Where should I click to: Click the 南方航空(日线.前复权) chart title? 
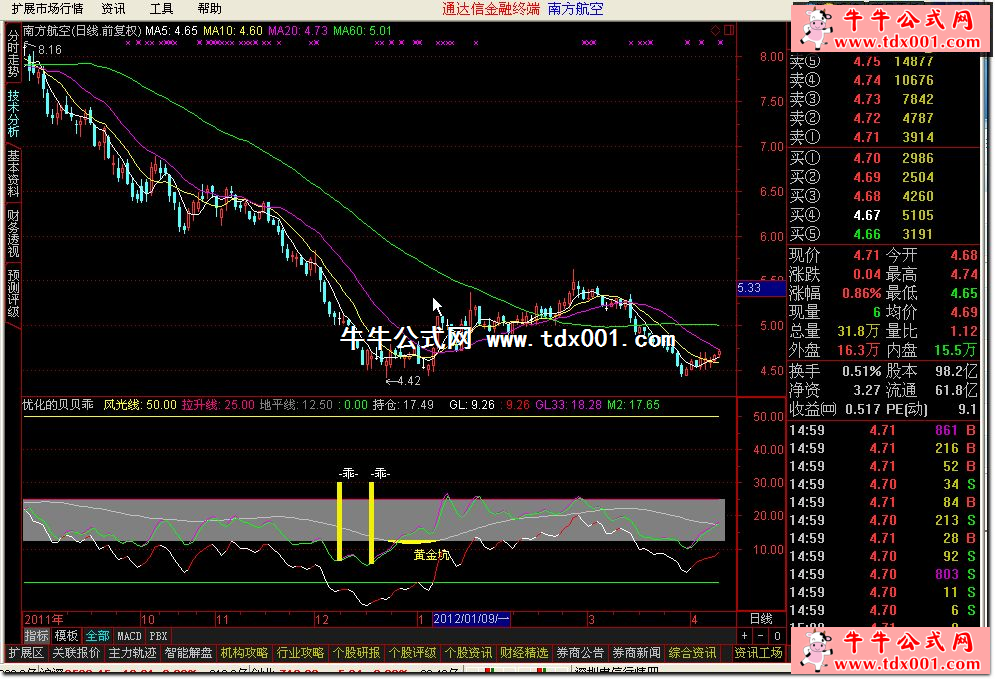click(82, 30)
